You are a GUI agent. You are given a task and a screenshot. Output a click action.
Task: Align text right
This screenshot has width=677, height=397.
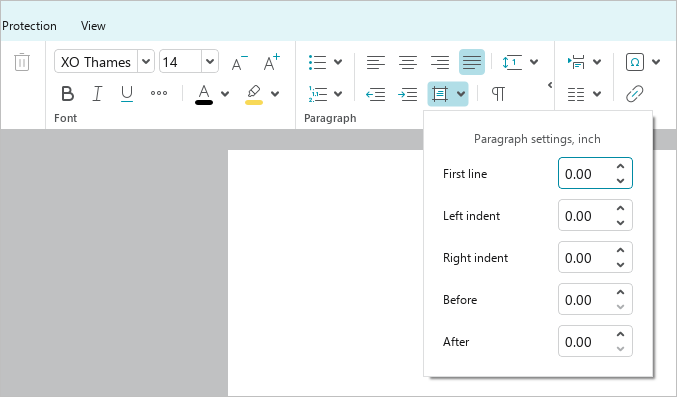point(440,62)
